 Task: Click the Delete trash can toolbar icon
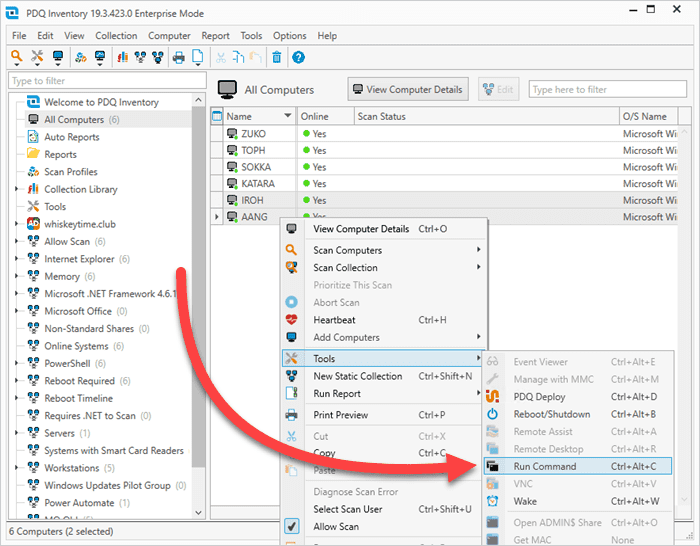tap(277, 57)
